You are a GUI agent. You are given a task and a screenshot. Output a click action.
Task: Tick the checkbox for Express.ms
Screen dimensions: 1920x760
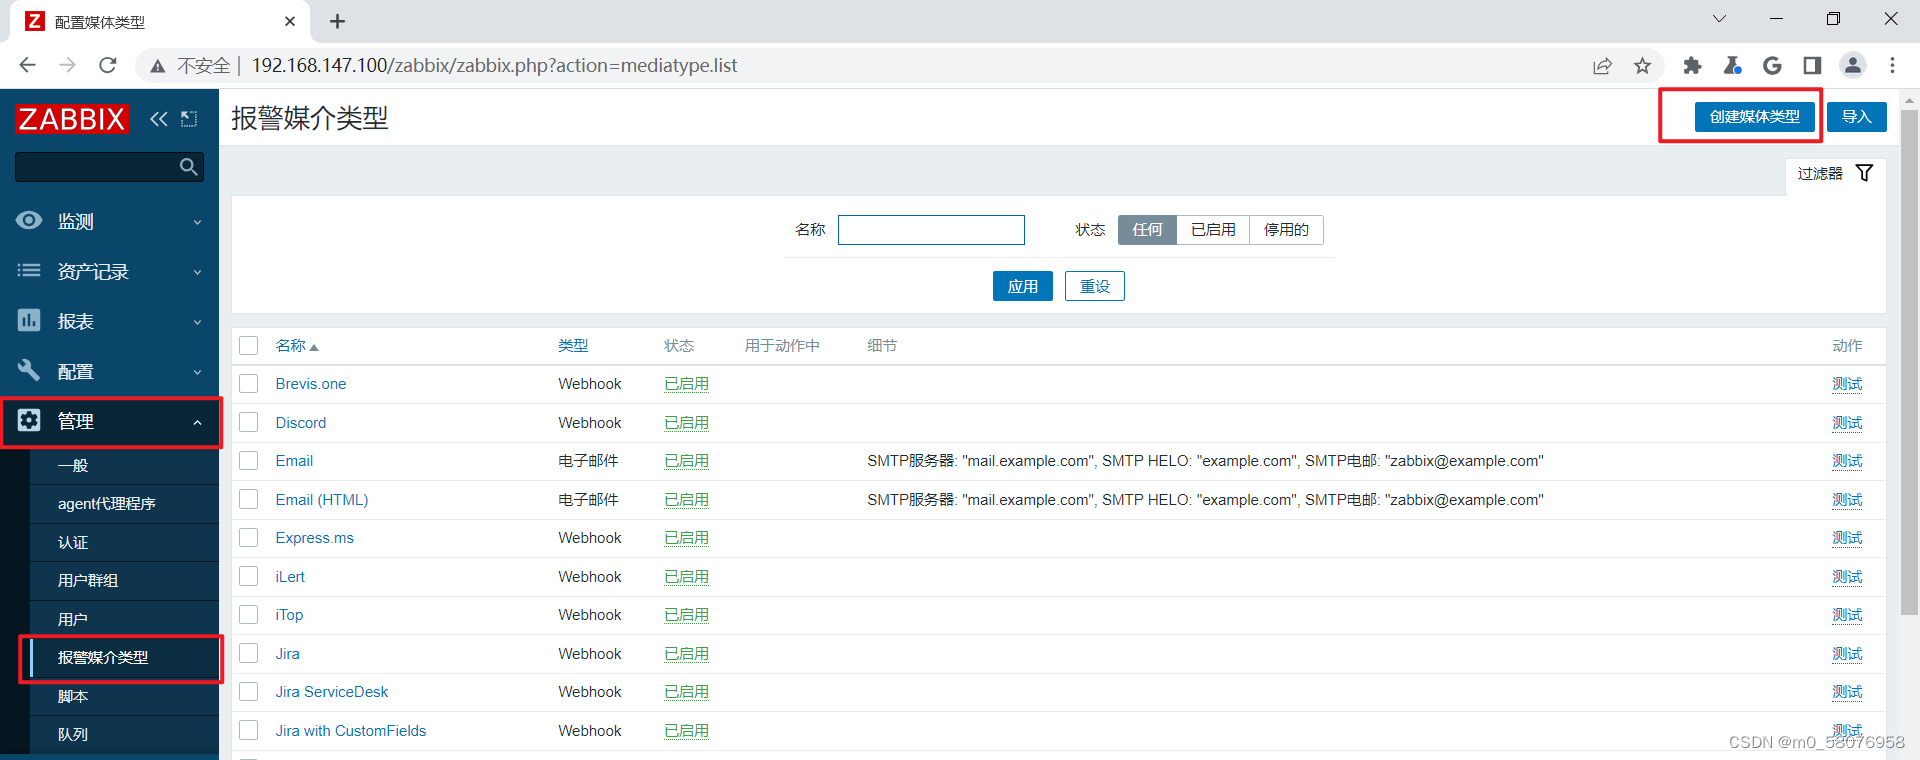249,538
